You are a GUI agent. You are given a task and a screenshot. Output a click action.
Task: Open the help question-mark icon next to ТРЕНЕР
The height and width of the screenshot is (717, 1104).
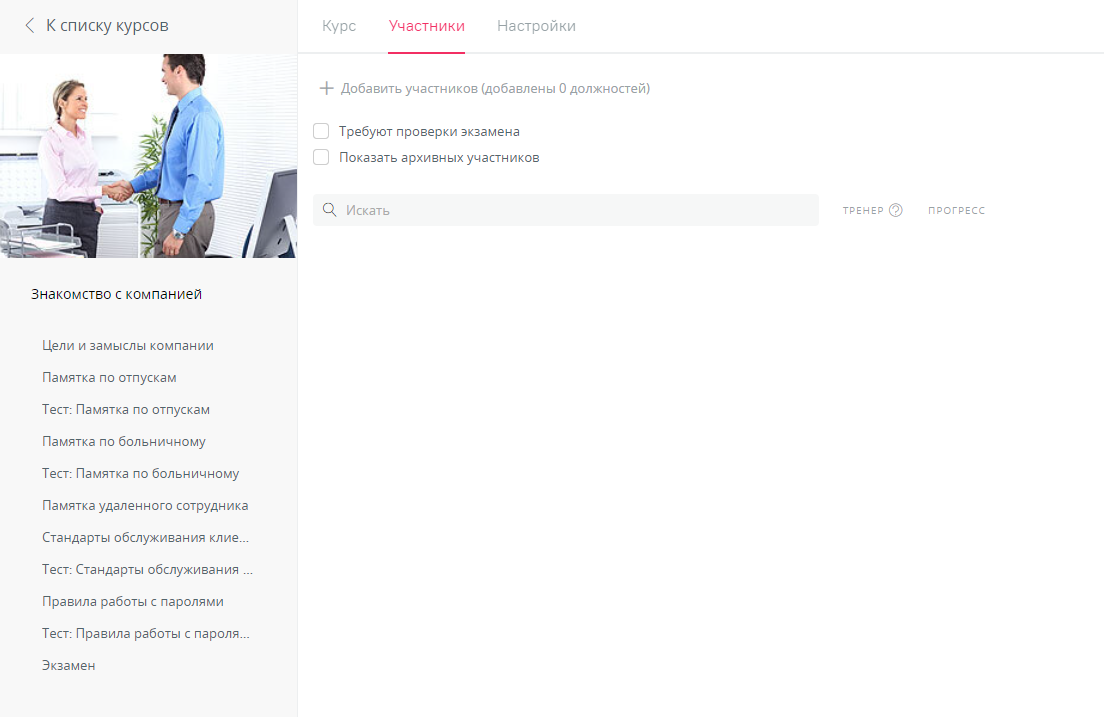pyautogui.click(x=894, y=209)
